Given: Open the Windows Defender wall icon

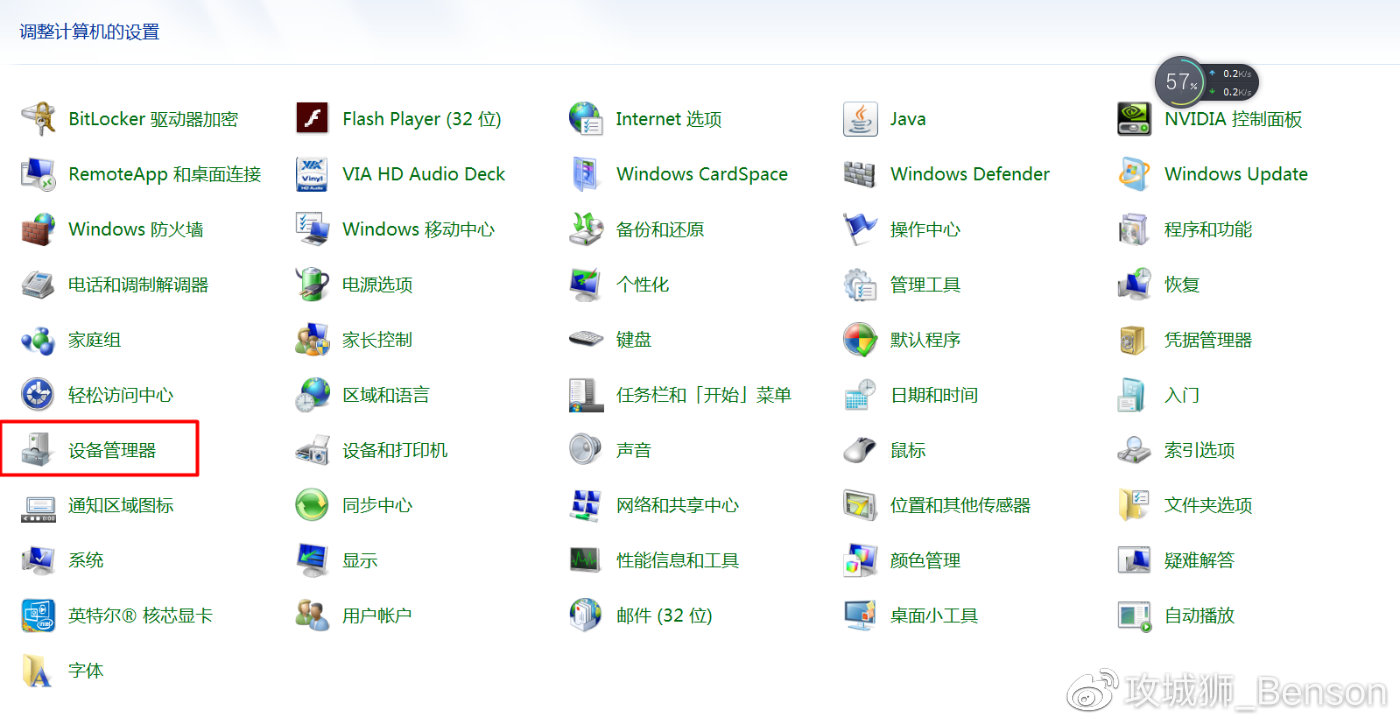Looking at the screenshot, I should [860, 174].
